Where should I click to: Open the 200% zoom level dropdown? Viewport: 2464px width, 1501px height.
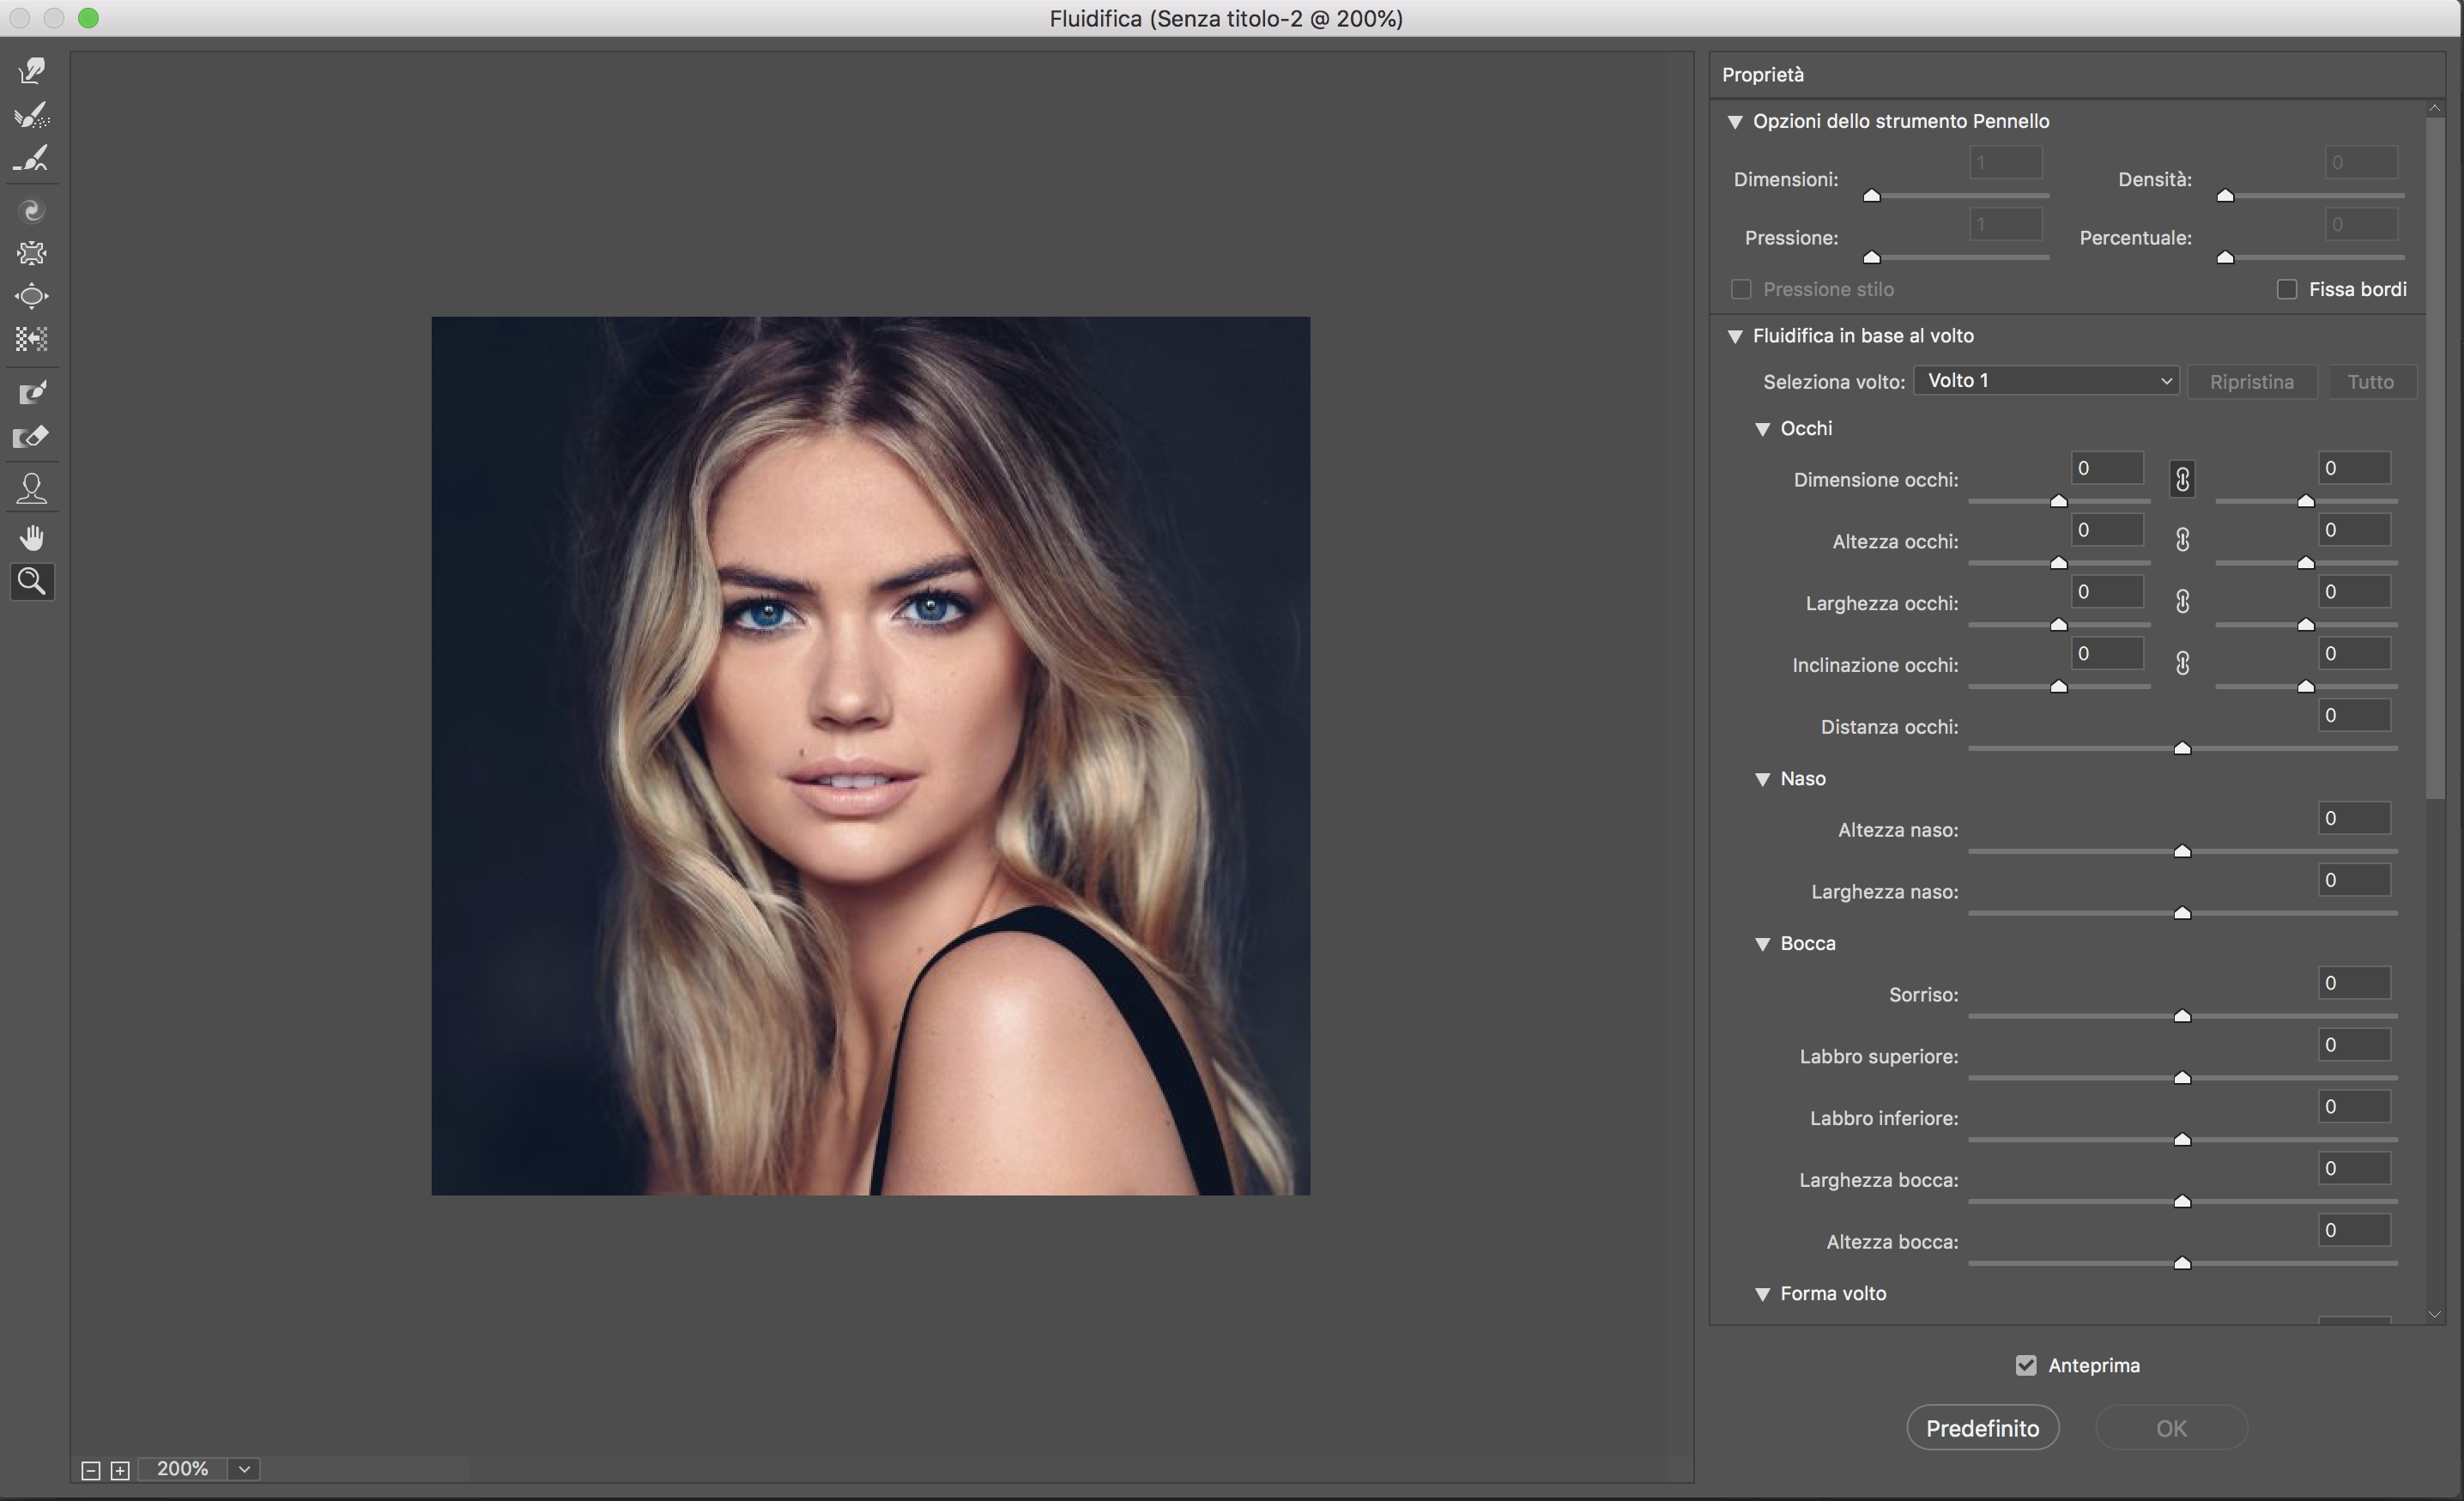tap(244, 1469)
